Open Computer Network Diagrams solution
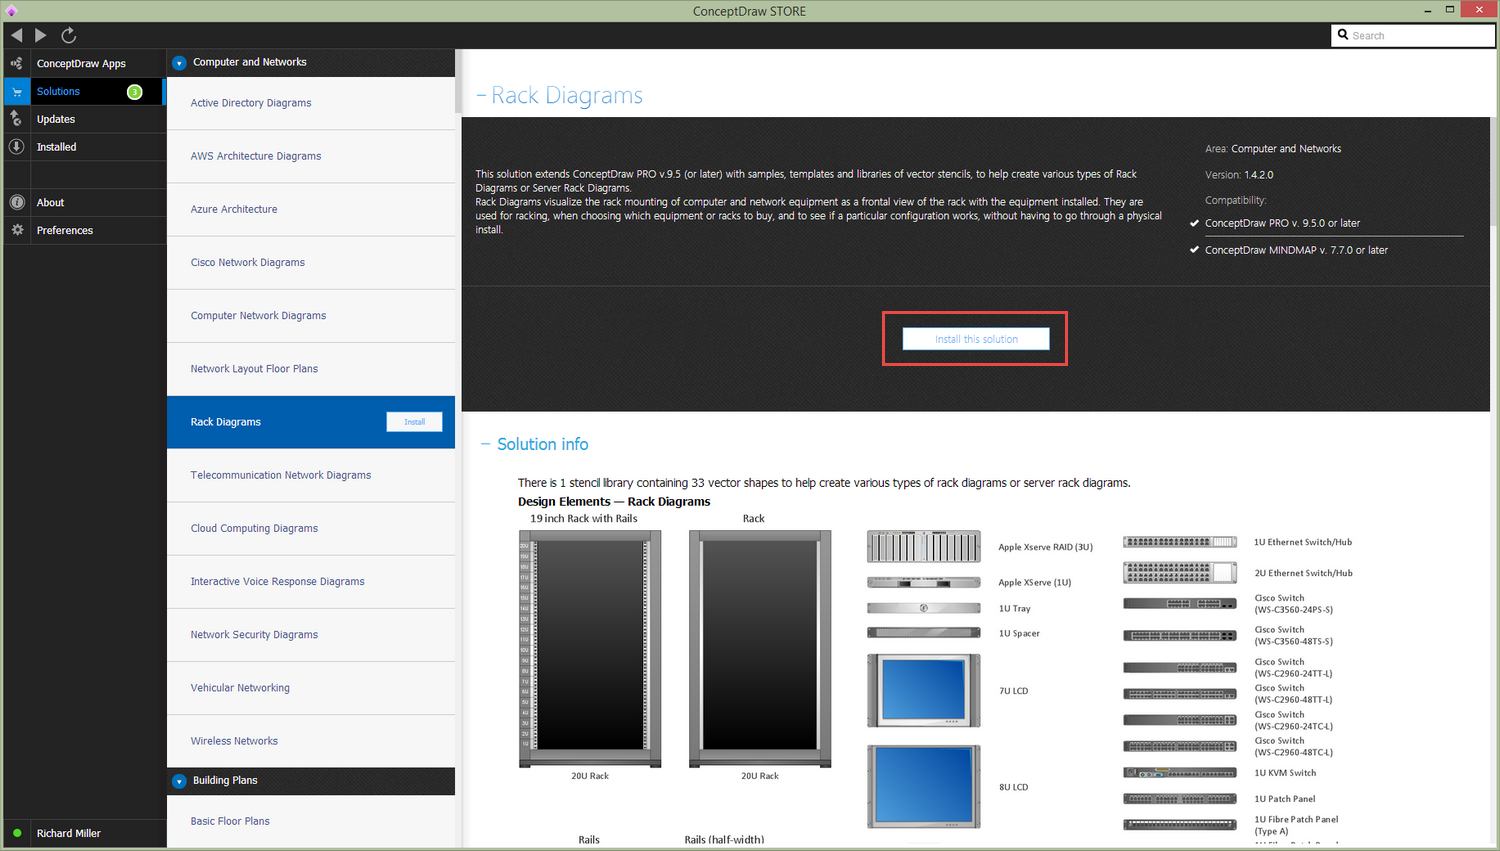The height and width of the screenshot is (851, 1500). coord(311,315)
